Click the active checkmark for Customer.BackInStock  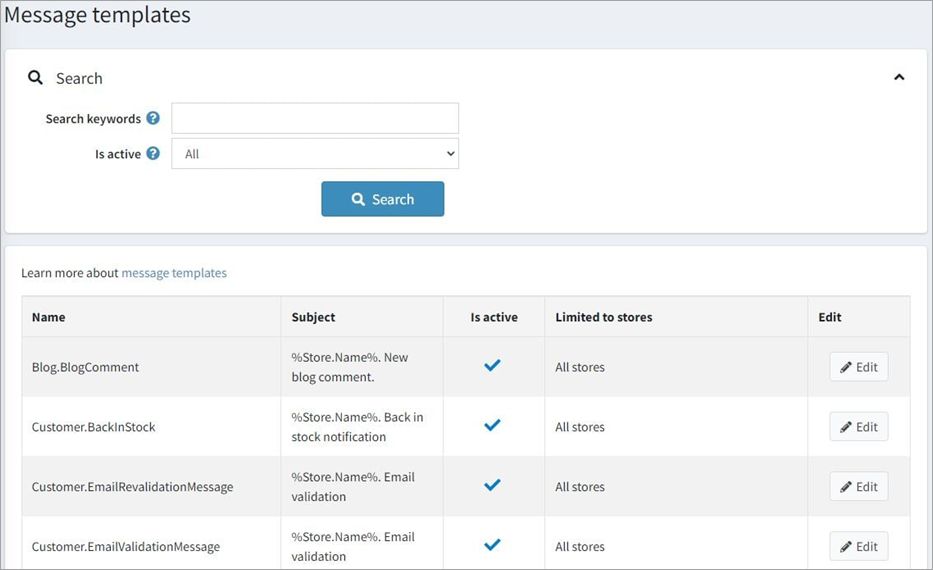(x=492, y=426)
